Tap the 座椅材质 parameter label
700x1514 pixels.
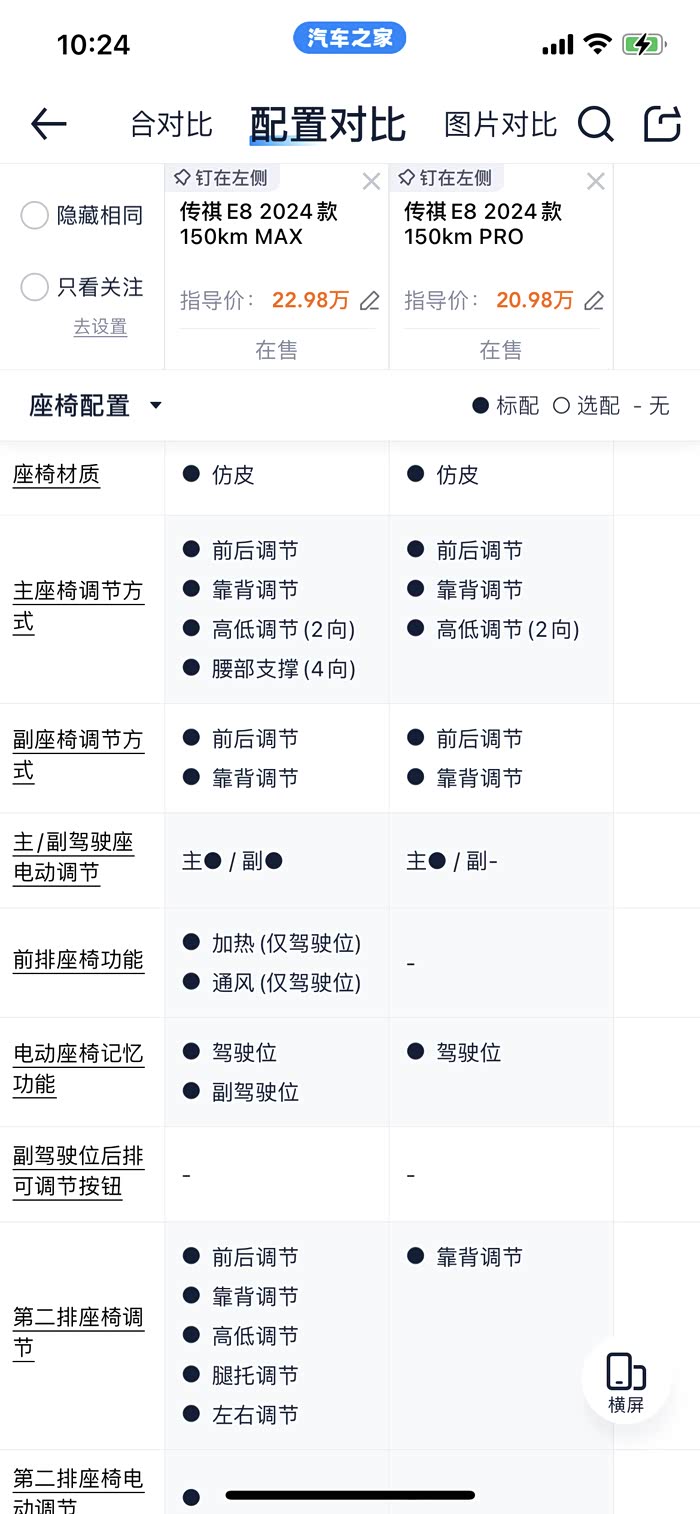[56, 475]
